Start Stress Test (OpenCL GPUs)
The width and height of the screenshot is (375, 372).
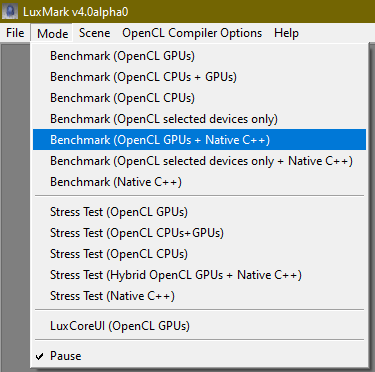tap(199, 212)
